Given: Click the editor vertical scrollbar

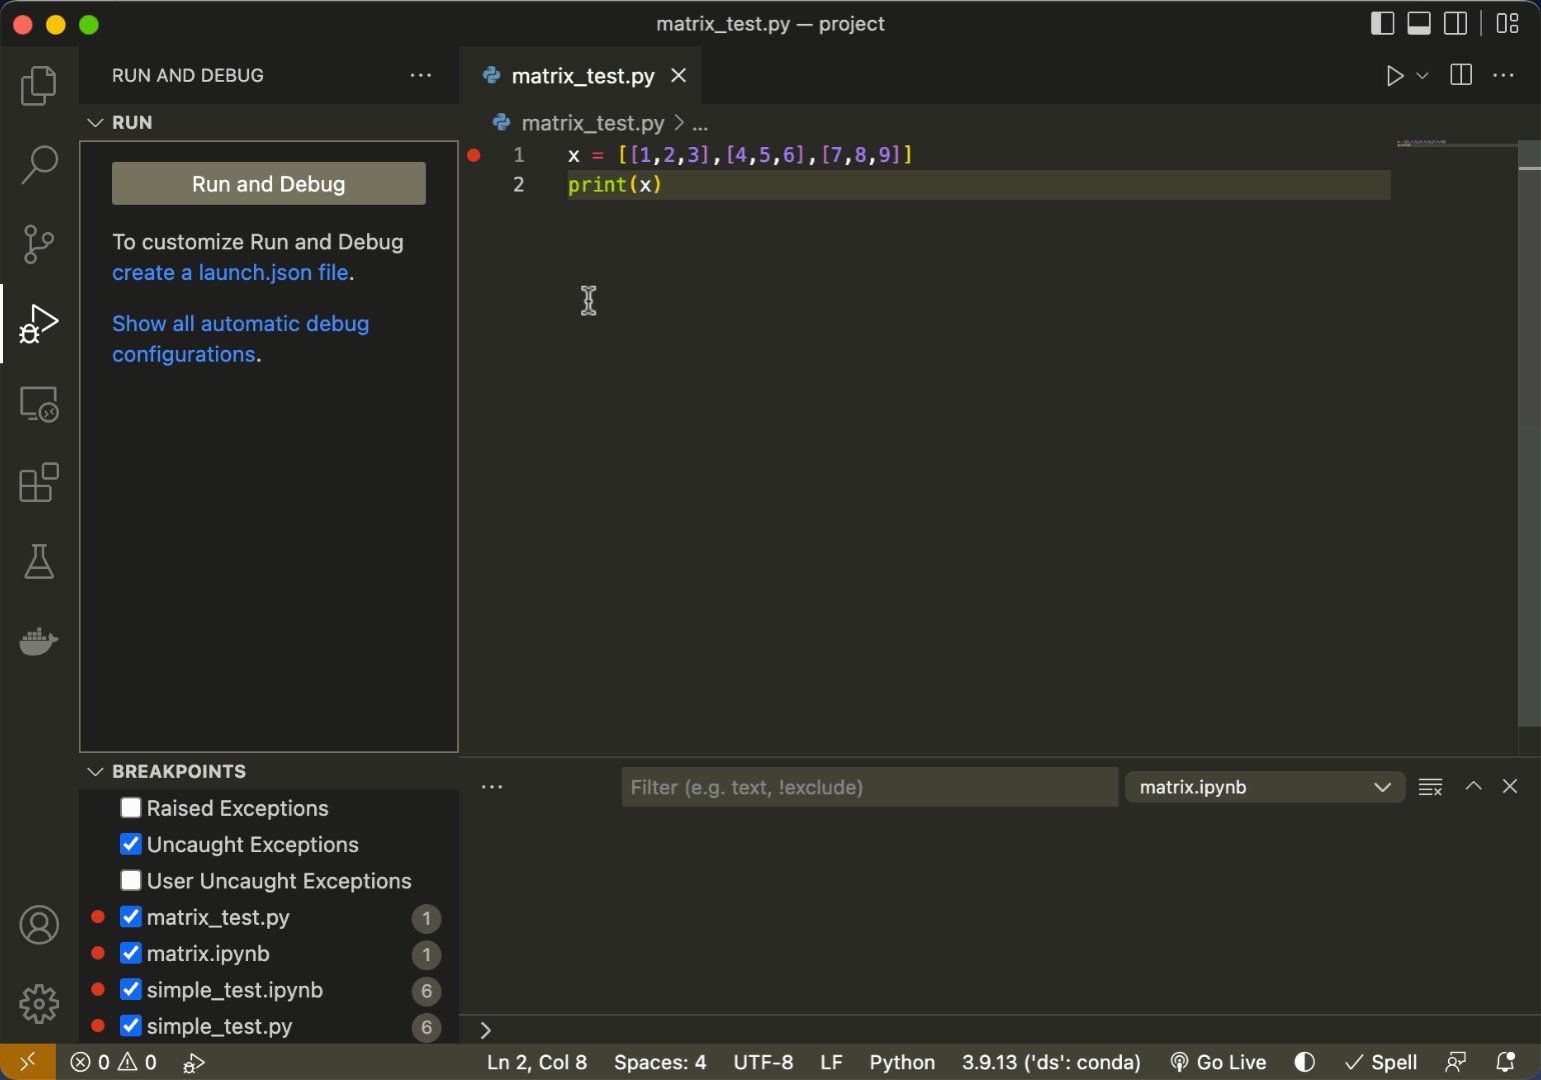Looking at the screenshot, I should pyautogui.click(x=1529, y=433).
